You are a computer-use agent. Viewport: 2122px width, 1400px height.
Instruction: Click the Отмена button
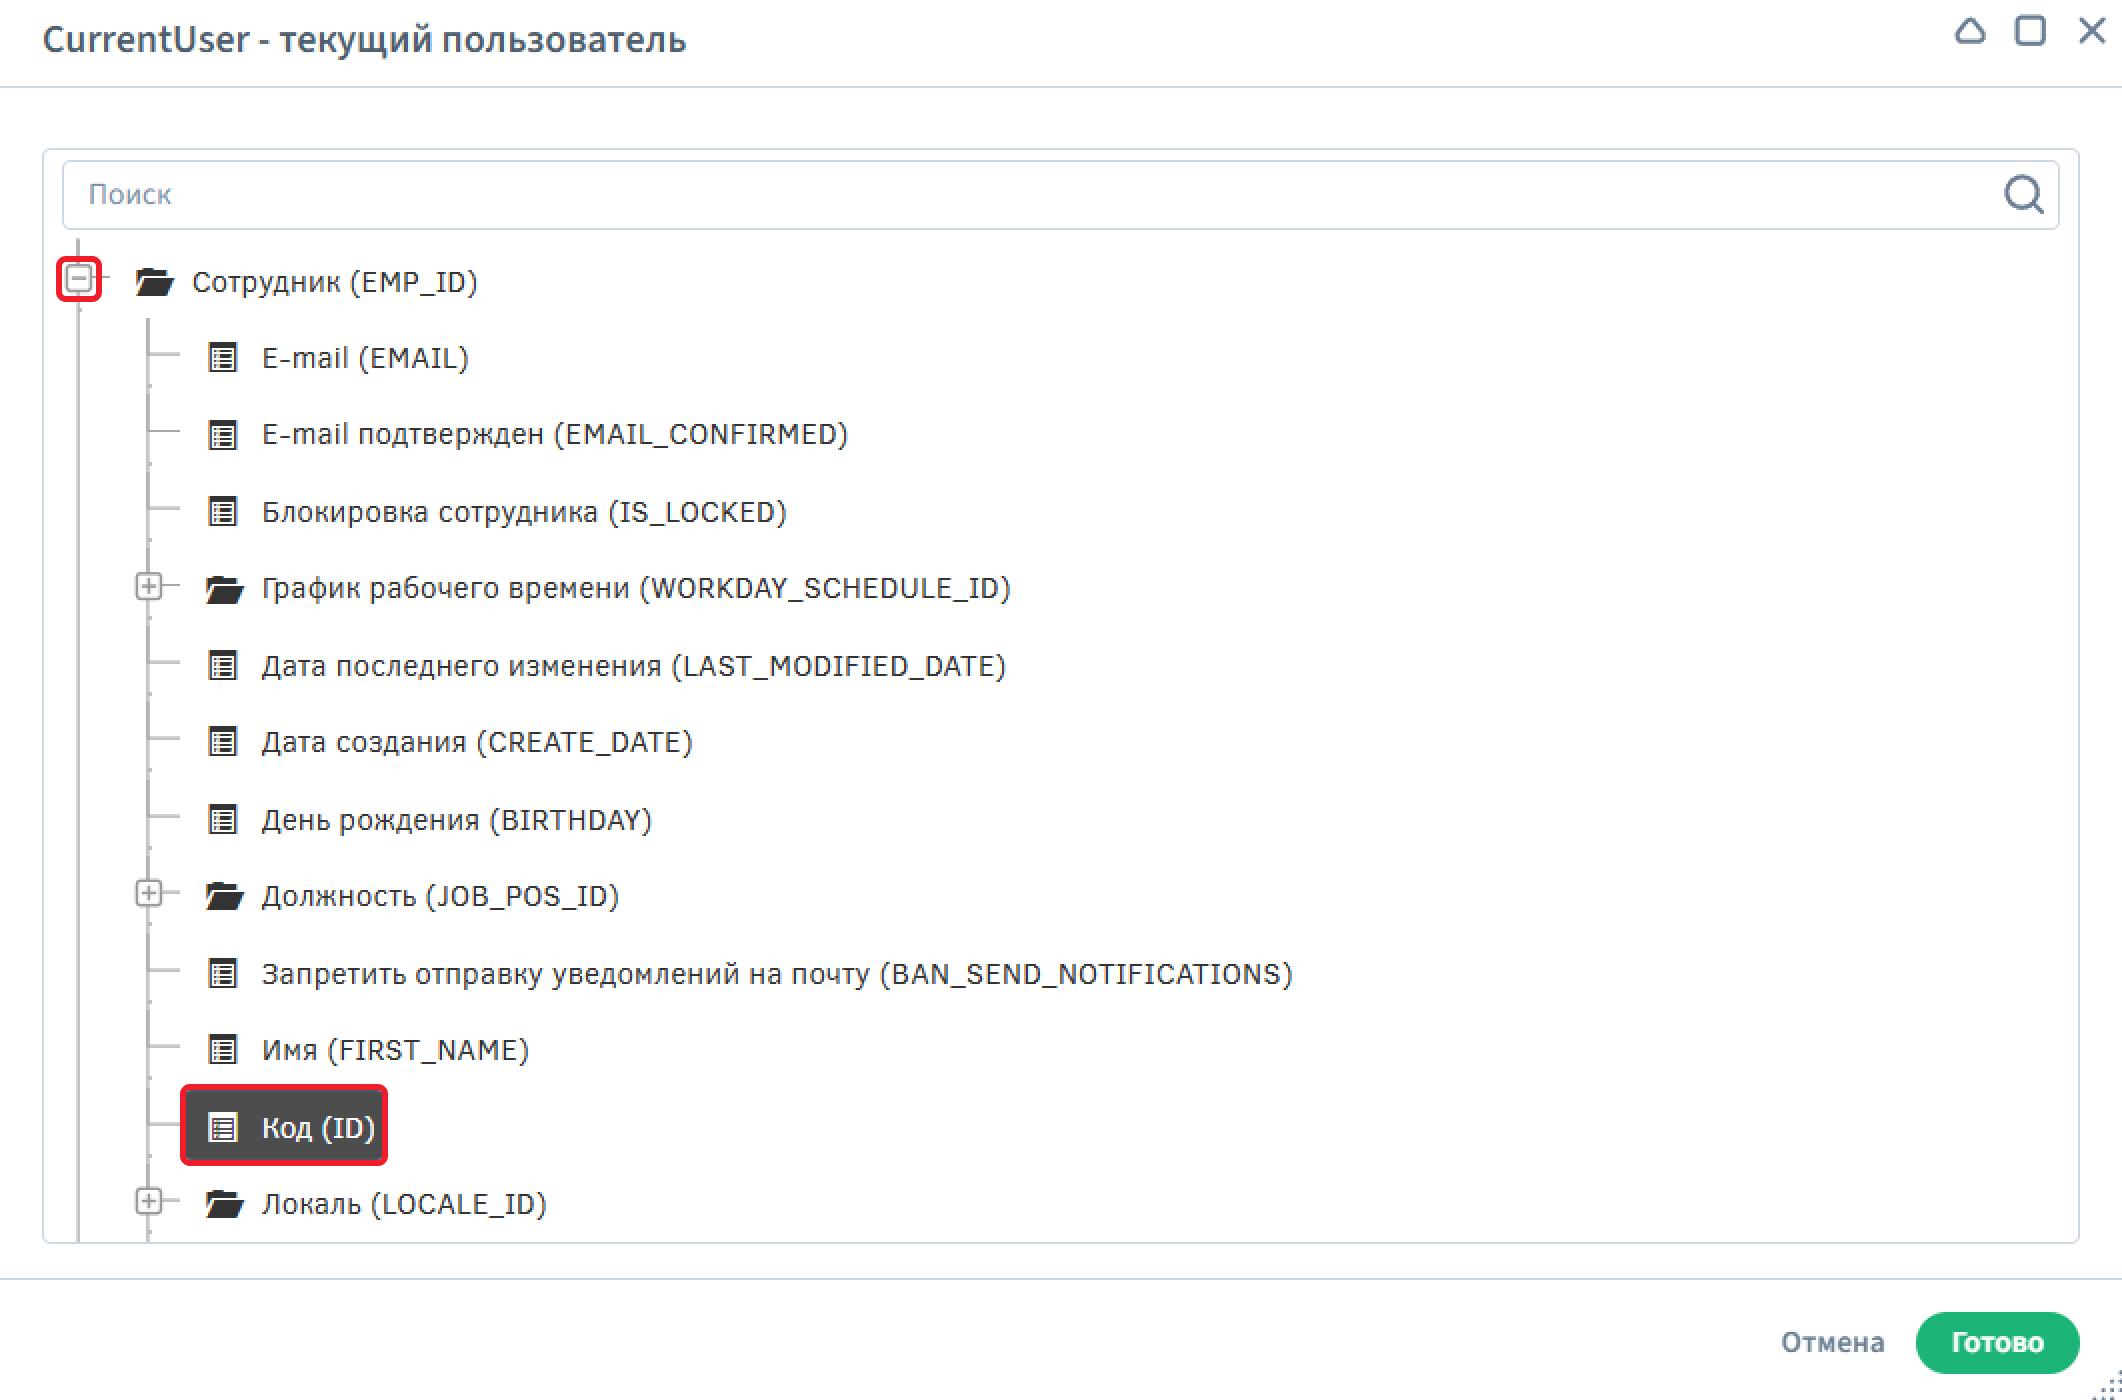[x=1832, y=1342]
